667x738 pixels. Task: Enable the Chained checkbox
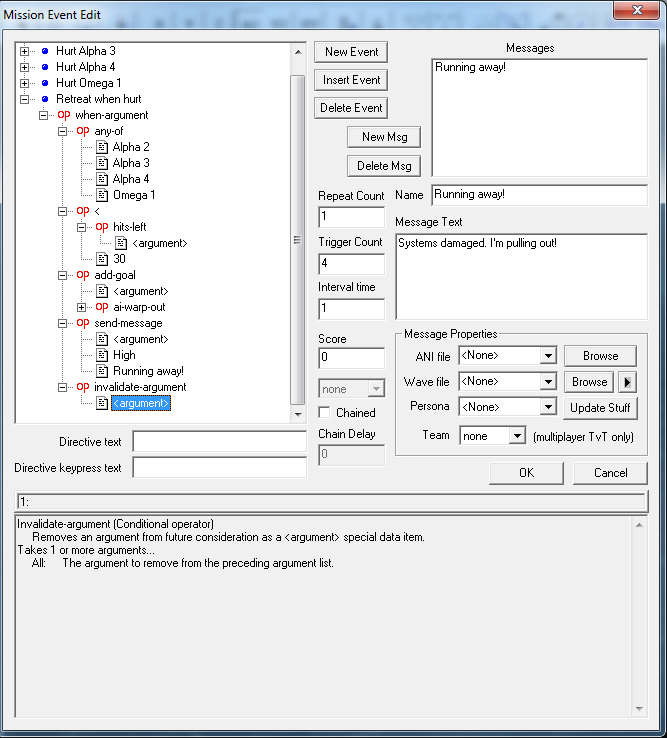(325, 412)
